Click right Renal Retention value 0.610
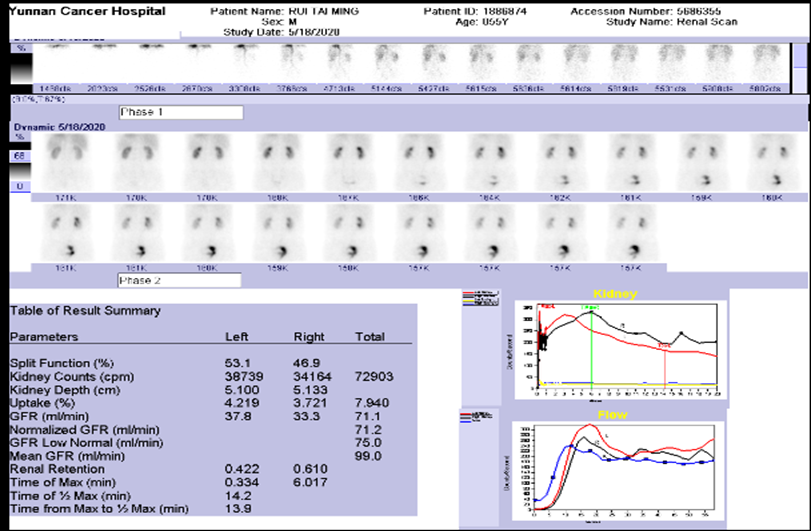The width and height of the screenshot is (811, 531). click(310, 469)
